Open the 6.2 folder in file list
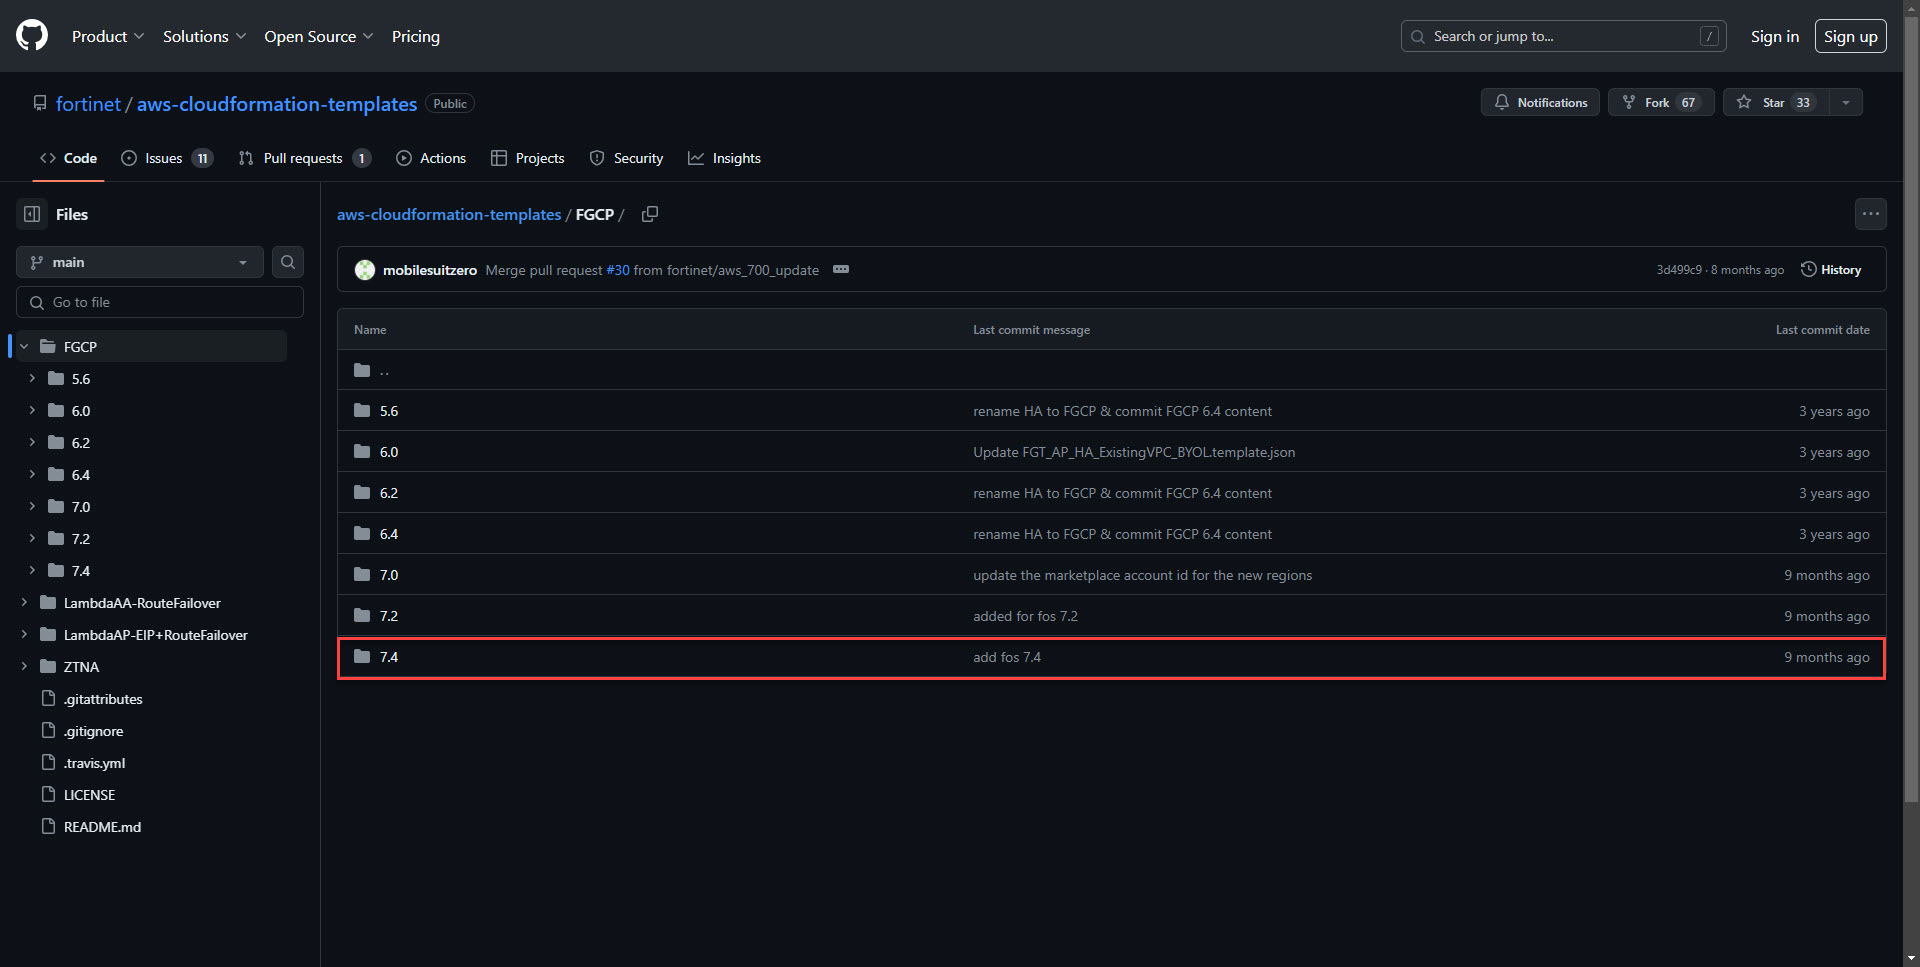Screen dimensions: 1920x967 pyautogui.click(x=389, y=493)
